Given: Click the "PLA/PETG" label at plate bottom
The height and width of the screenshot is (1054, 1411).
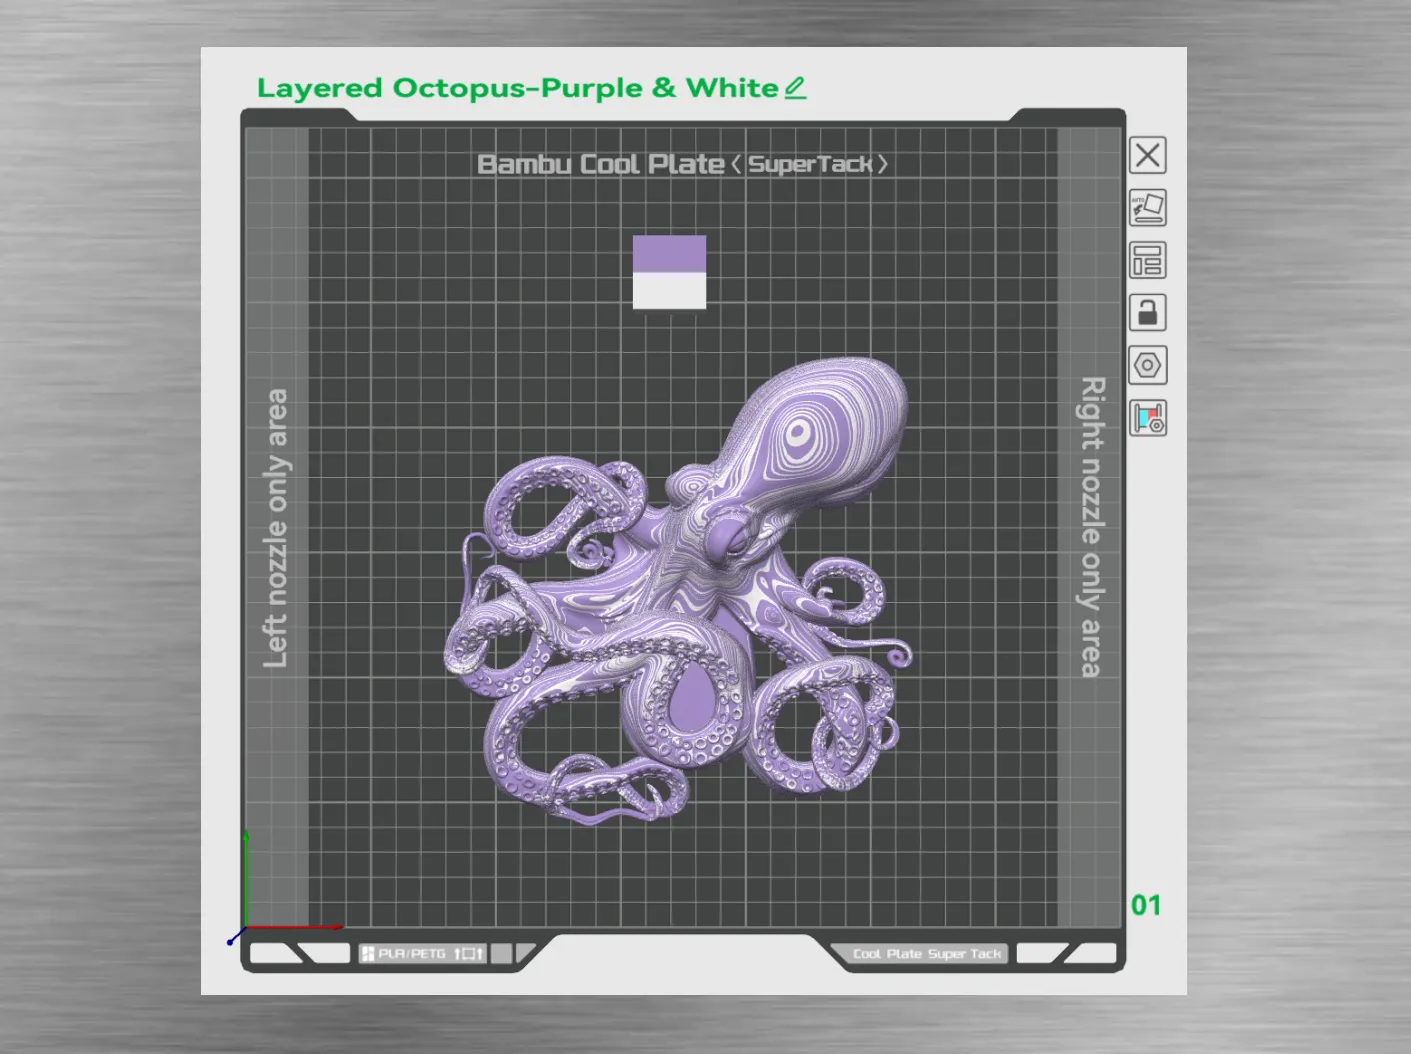Looking at the screenshot, I should coord(411,953).
